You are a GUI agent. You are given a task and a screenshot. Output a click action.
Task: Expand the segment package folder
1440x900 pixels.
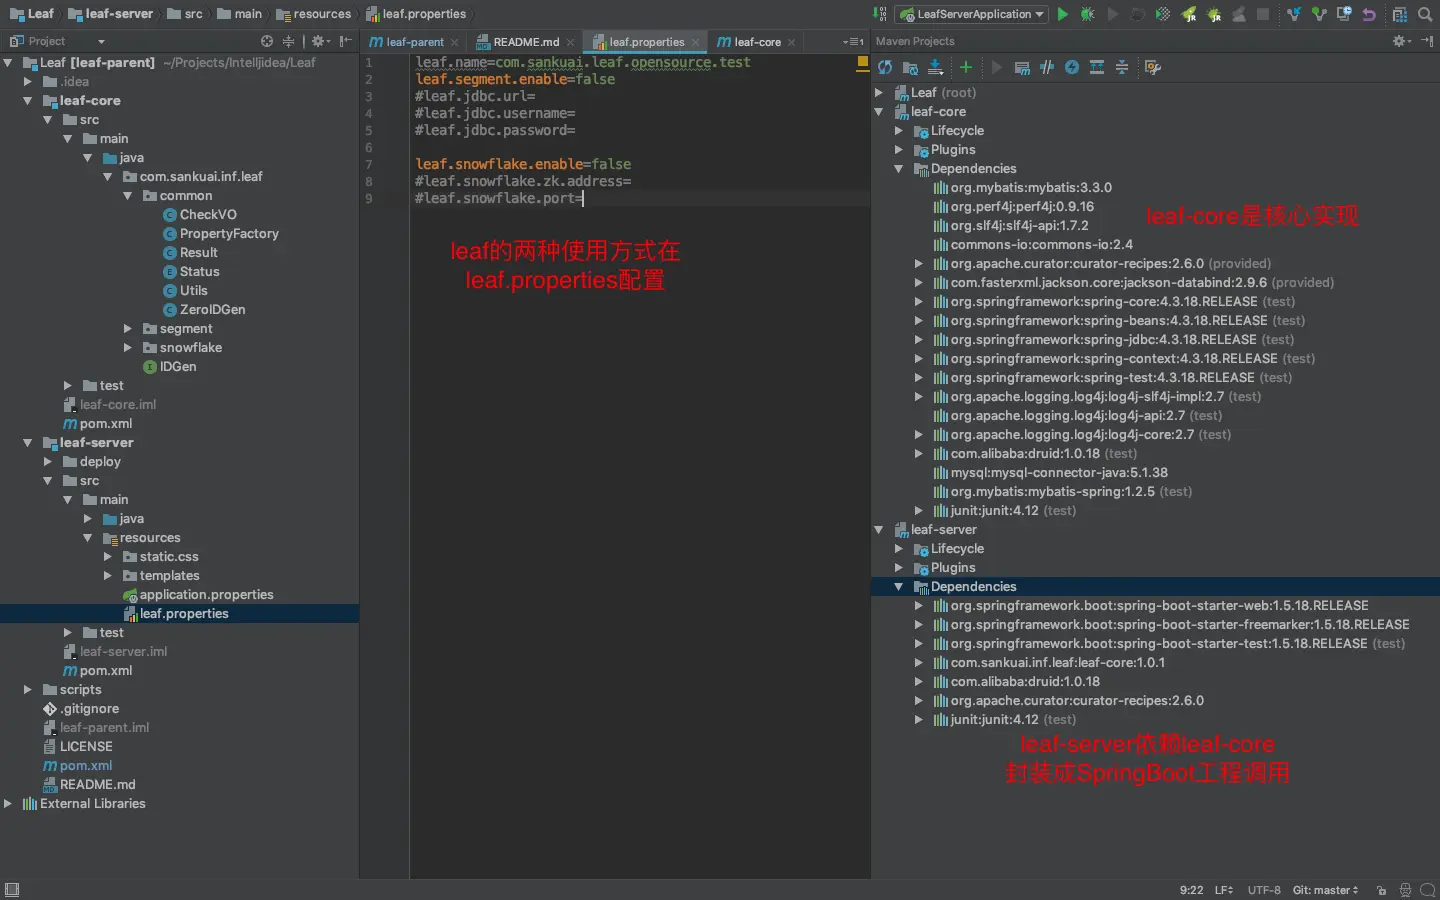pos(128,329)
